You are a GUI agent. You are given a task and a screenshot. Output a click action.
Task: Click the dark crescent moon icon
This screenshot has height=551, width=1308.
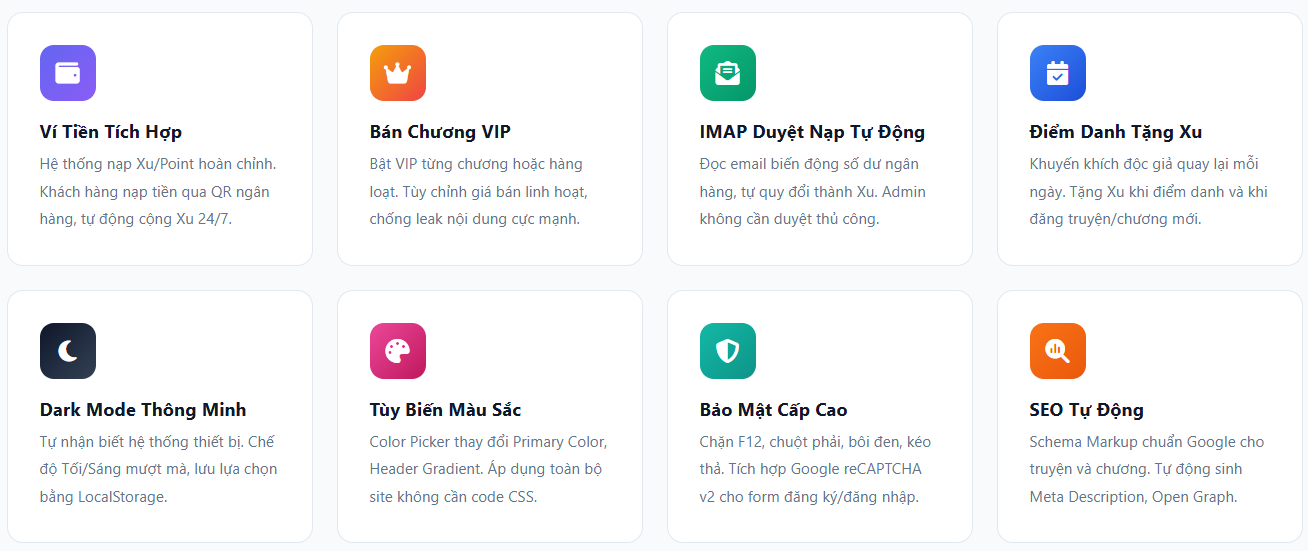point(68,351)
